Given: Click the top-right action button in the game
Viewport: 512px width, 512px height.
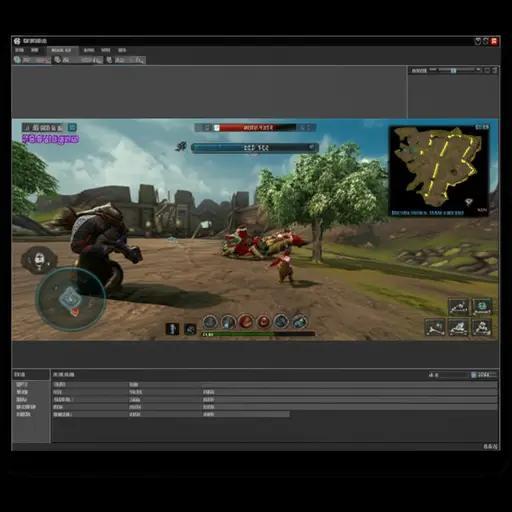Looking at the screenshot, I should coord(482,307).
